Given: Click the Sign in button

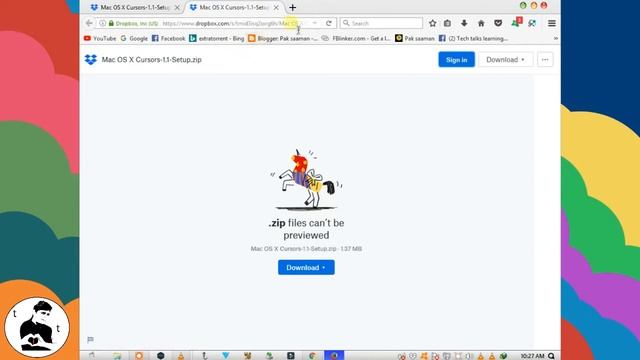Looking at the screenshot, I should [x=456, y=60].
